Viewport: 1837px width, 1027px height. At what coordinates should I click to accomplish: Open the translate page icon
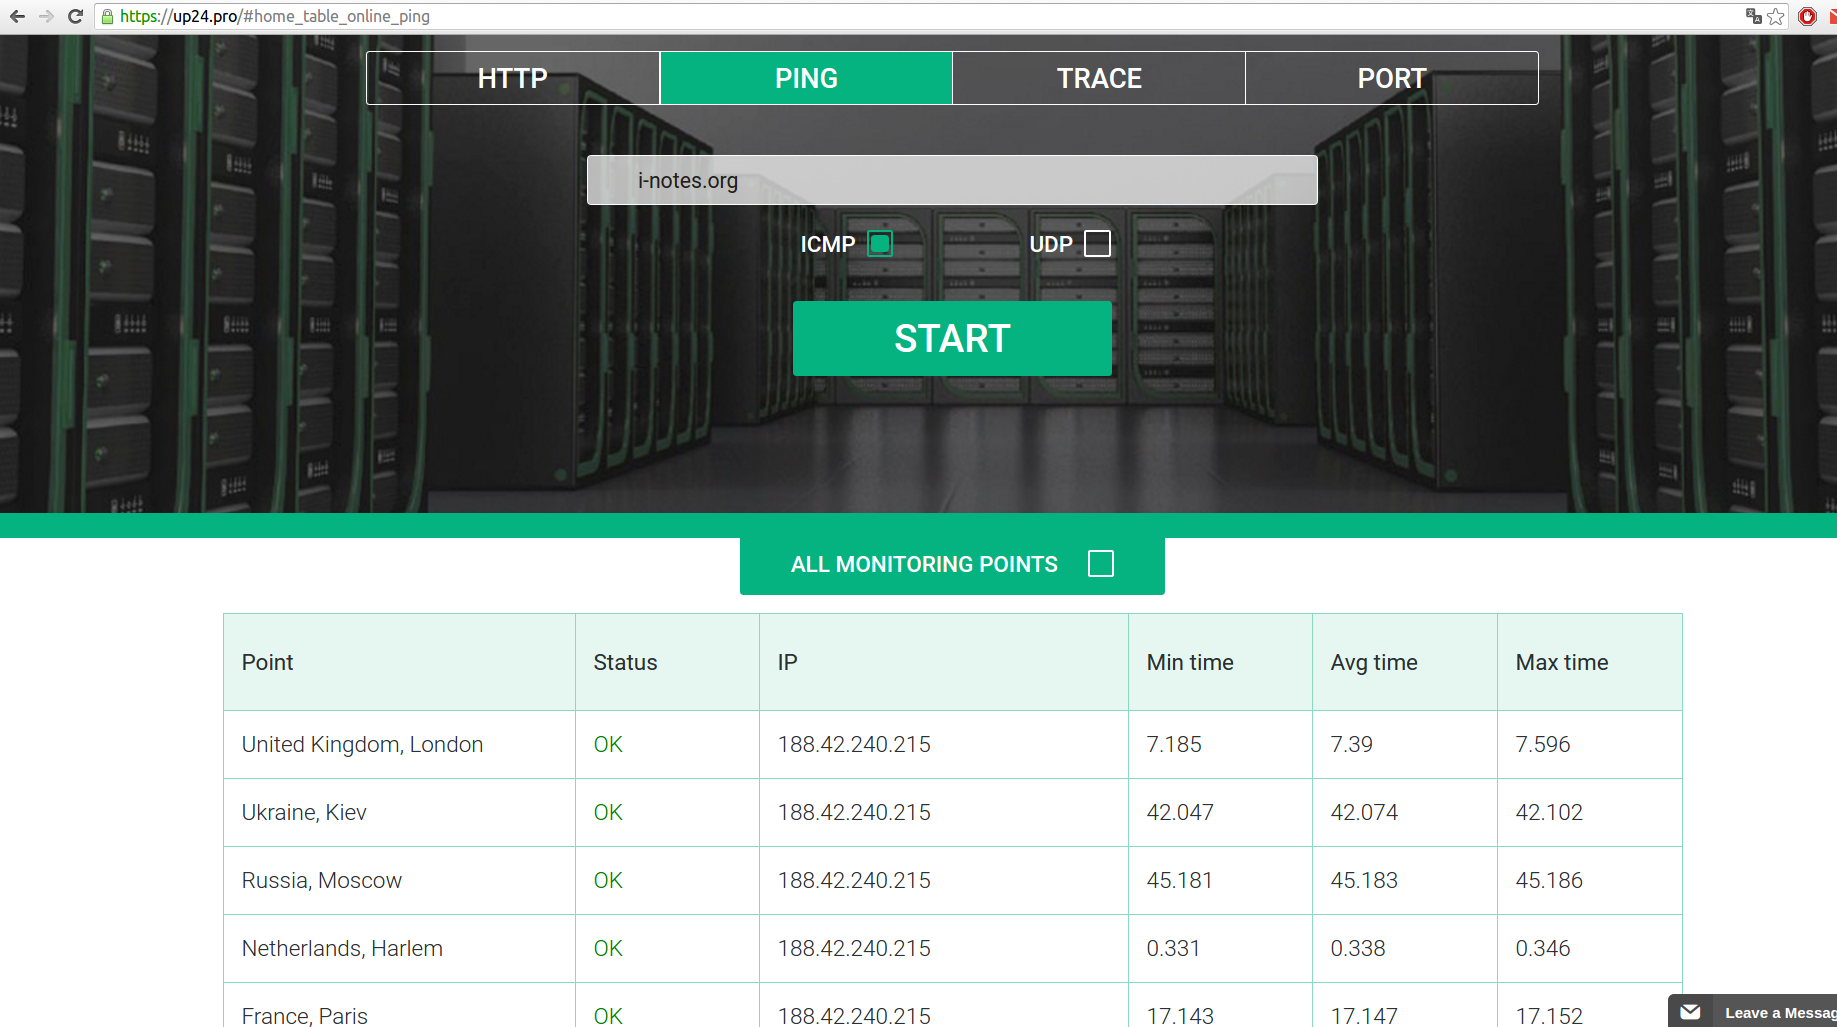coord(1753,16)
